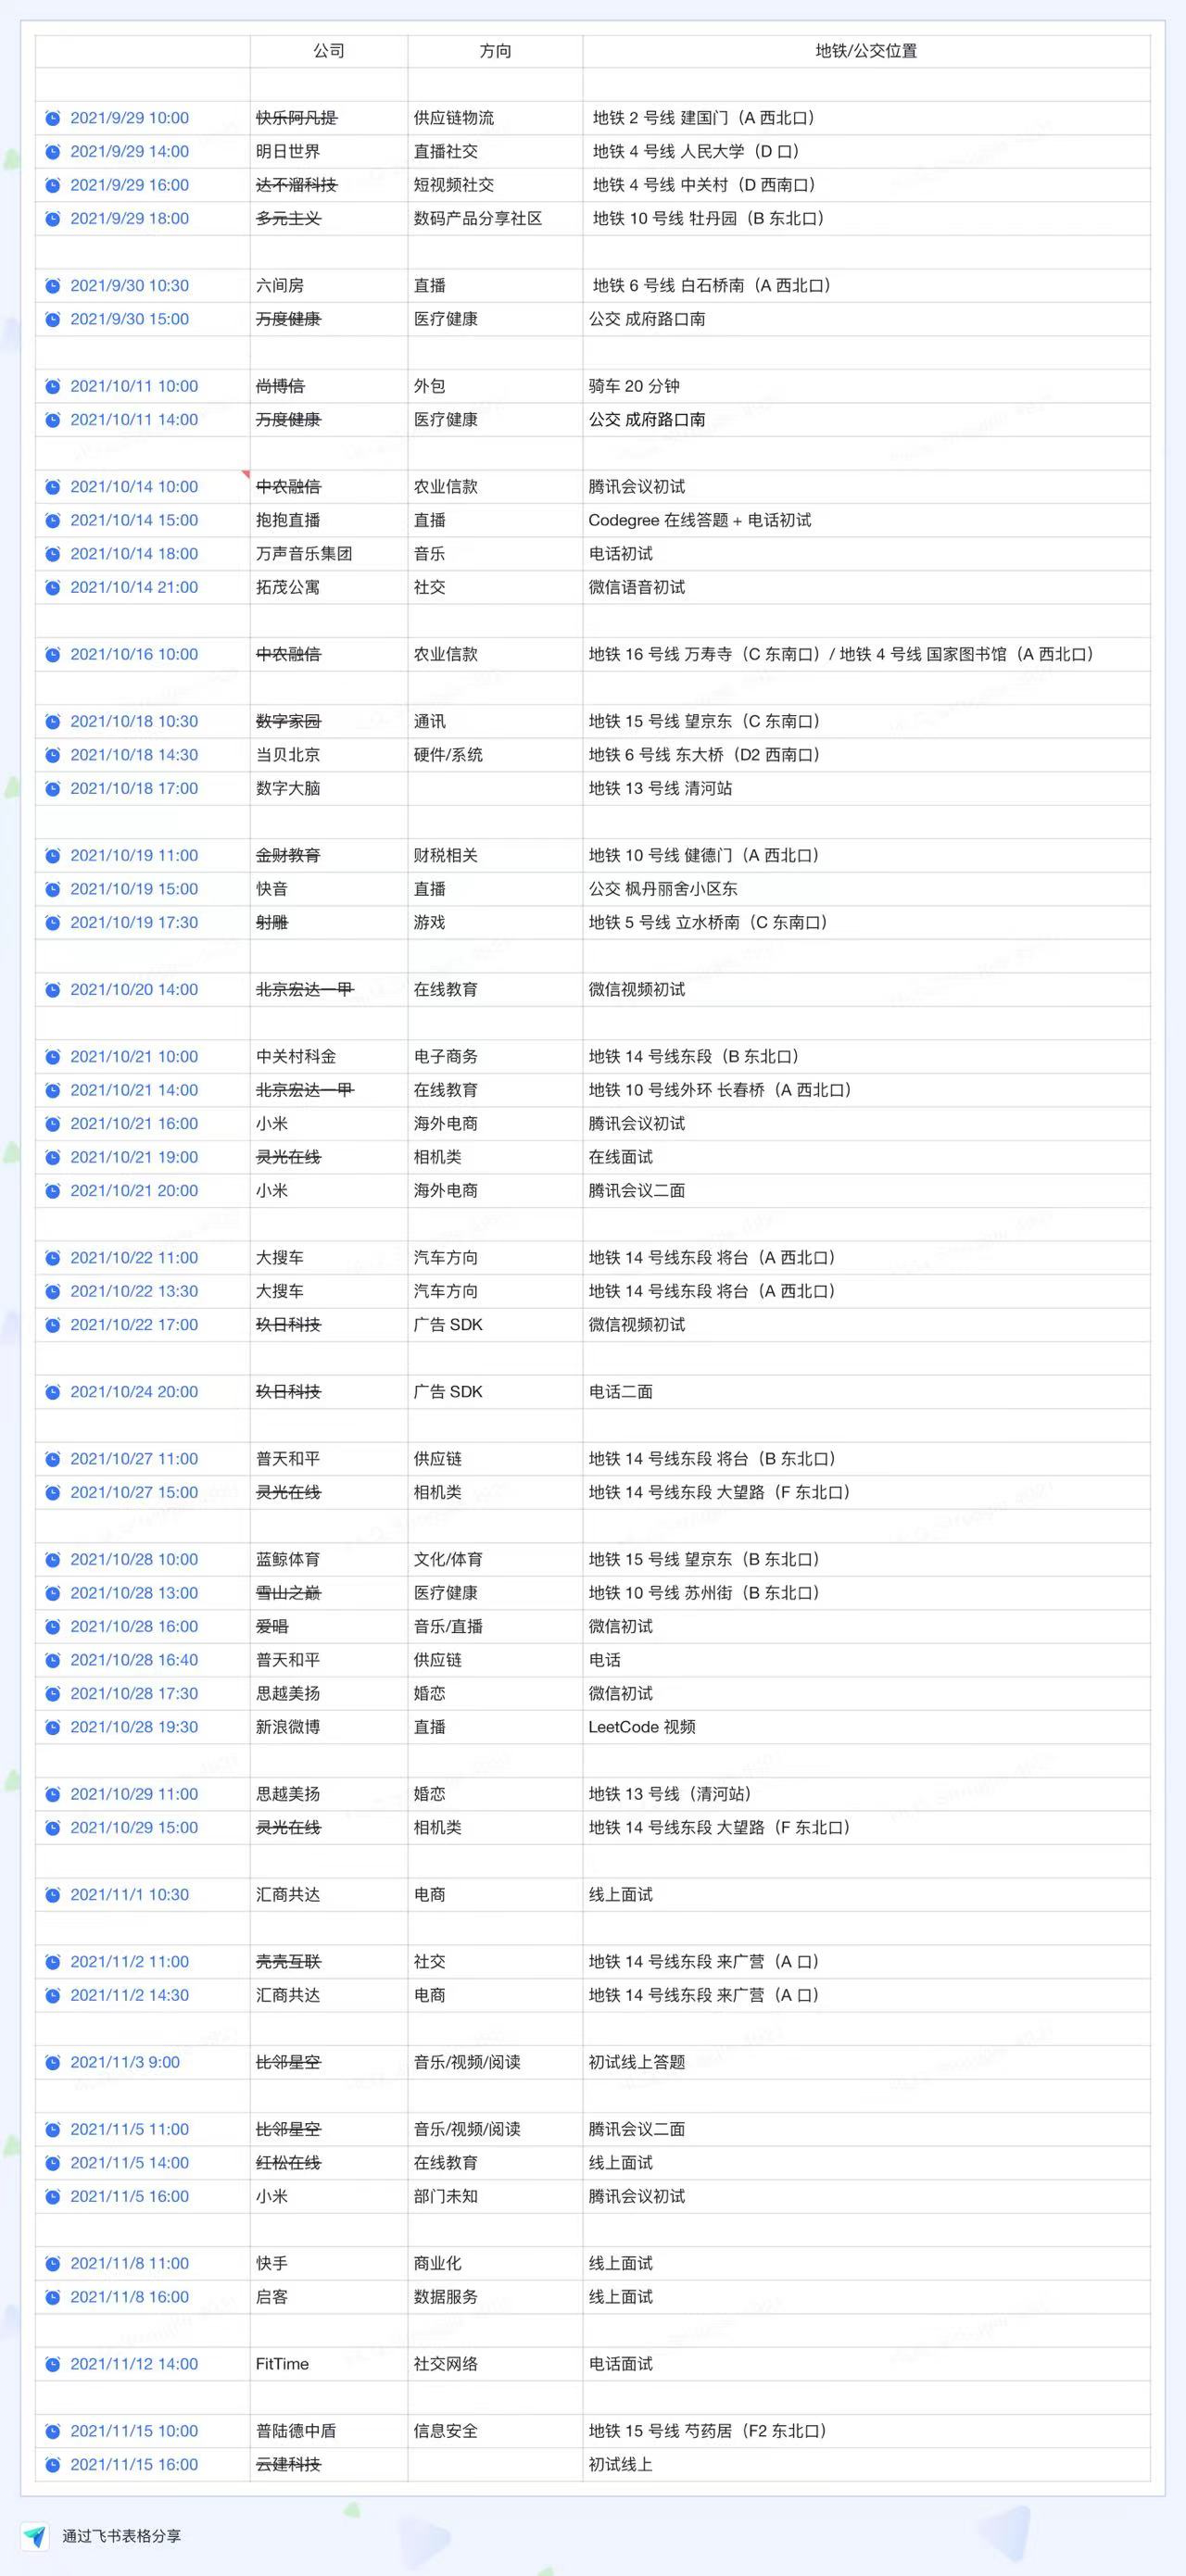This screenshot has height=2576, width=1186.
Task: Open the 2021/10/18 17:00 date link
Action: [x=134, y=788]
